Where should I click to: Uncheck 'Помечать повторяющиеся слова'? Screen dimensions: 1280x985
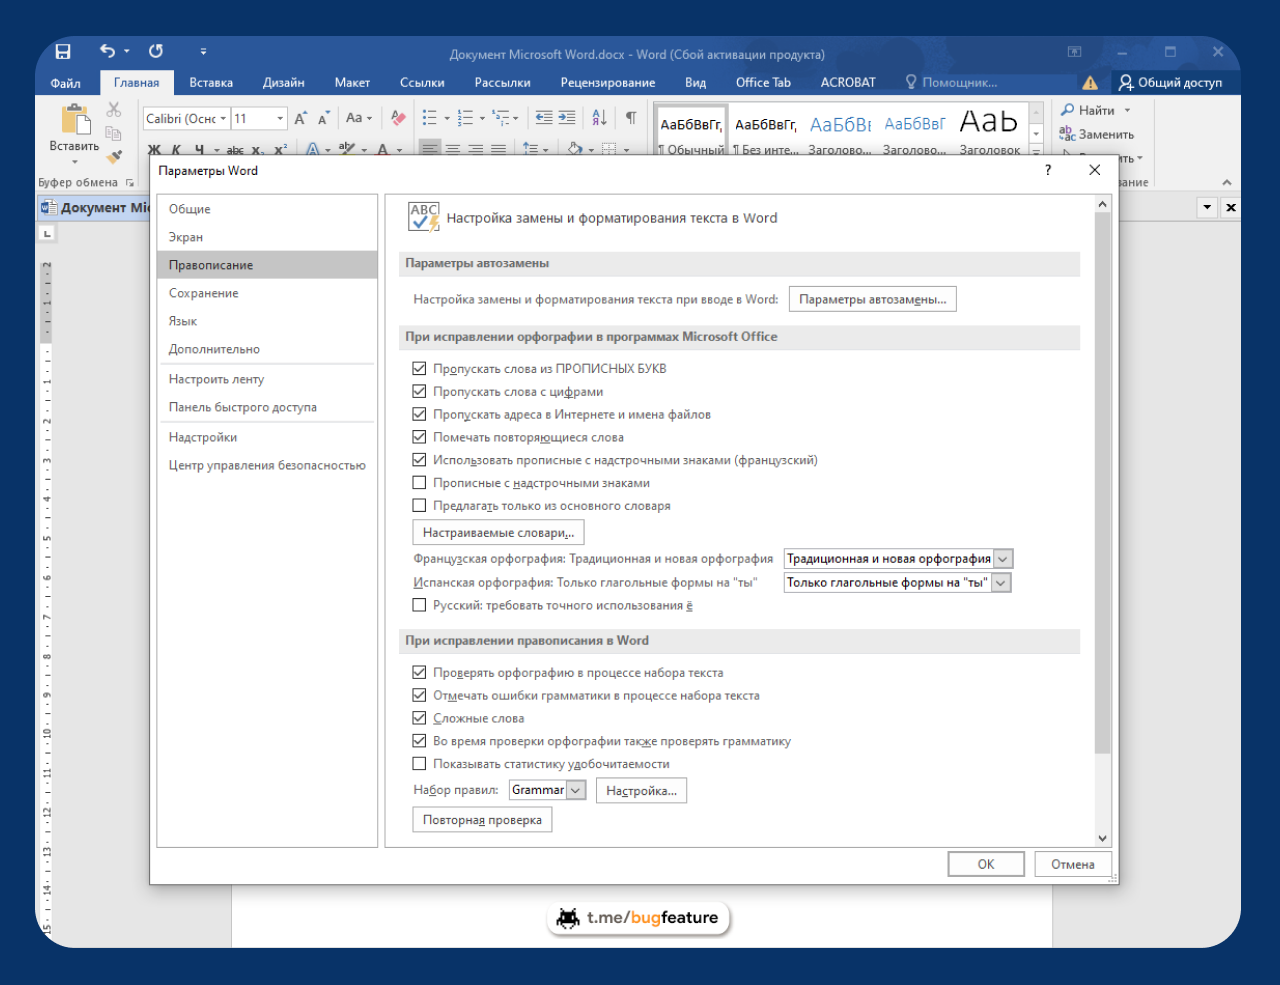[419, 437]
